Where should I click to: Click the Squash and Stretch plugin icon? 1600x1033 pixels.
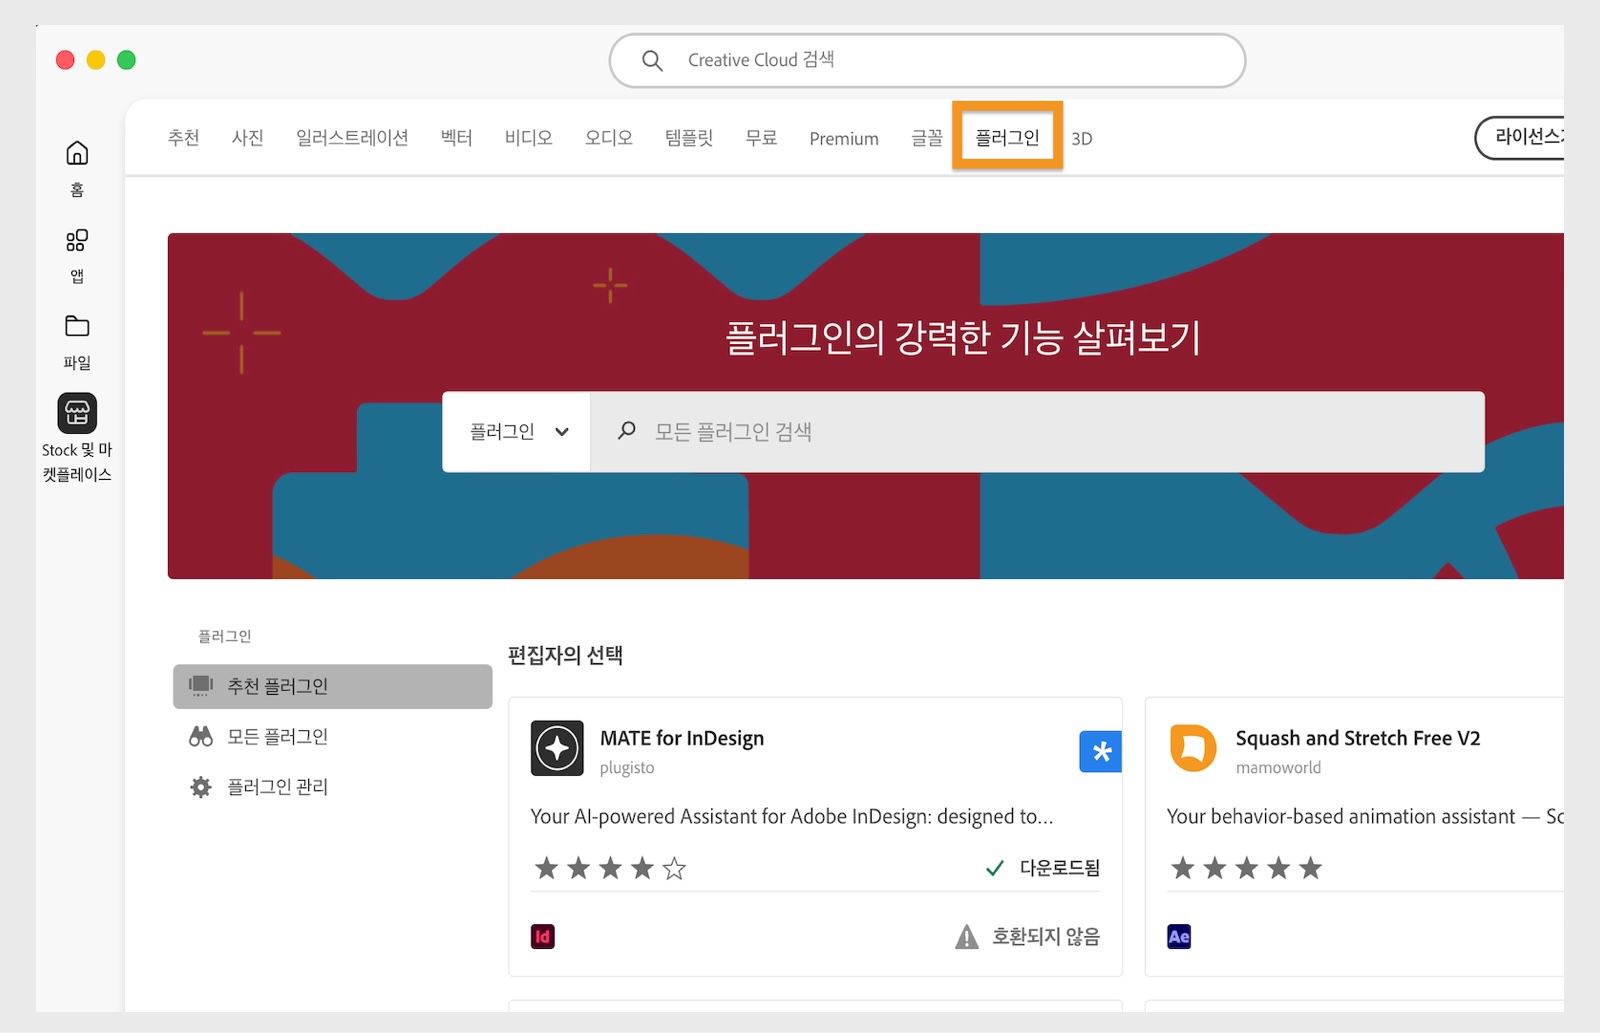pyautogui.click(x=1193, y=748)
